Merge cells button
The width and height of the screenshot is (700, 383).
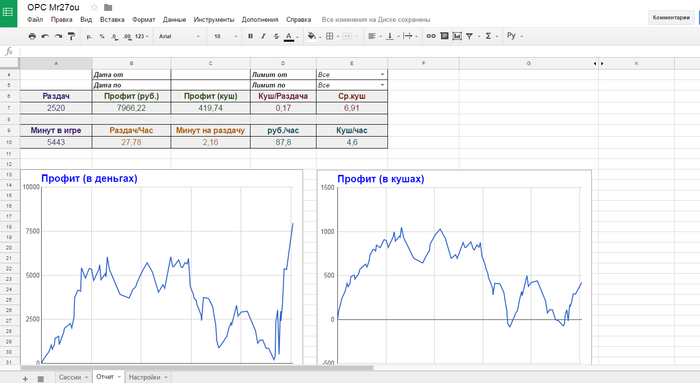click(347, 36)
